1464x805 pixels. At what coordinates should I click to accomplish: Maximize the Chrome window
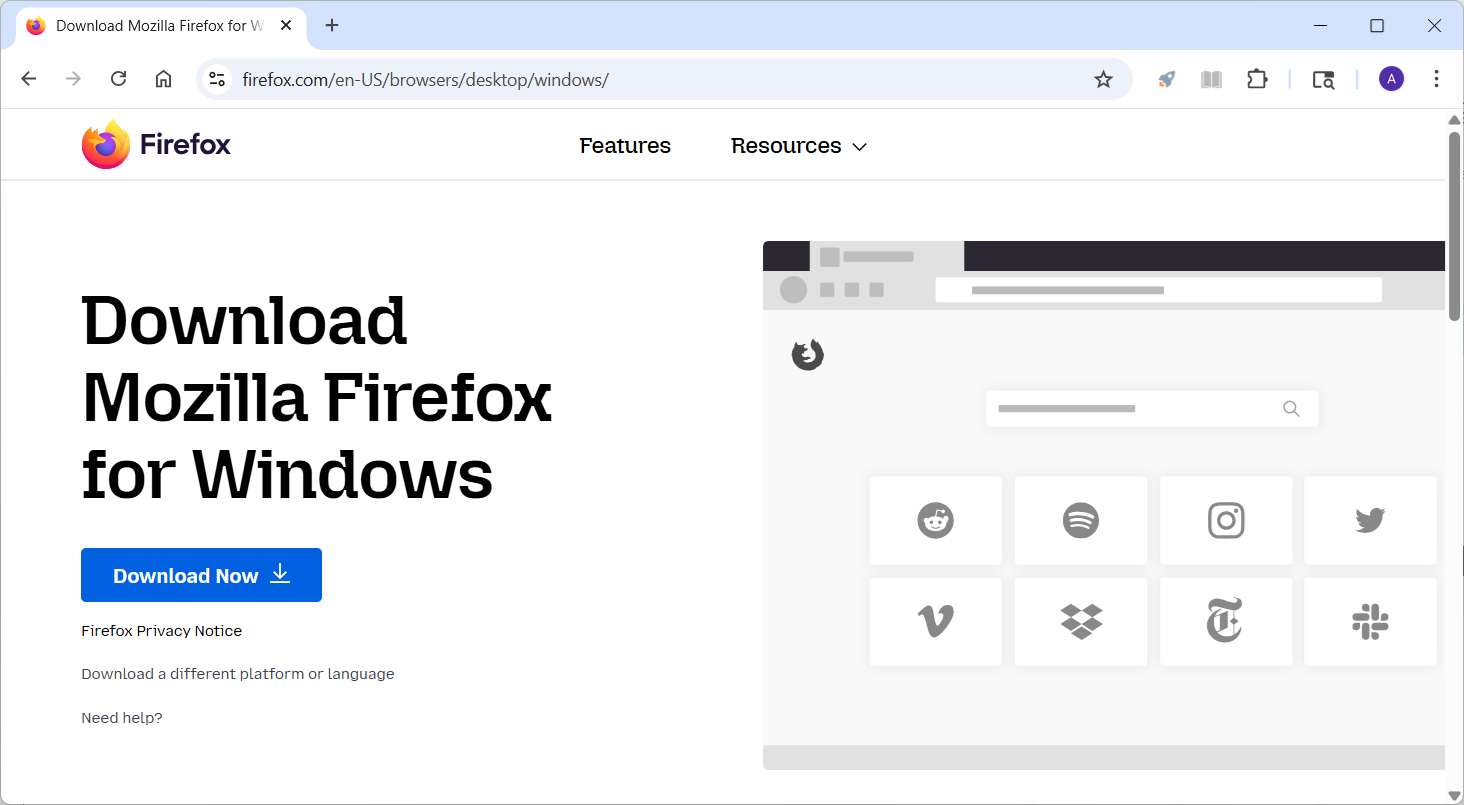point(1377,25)
